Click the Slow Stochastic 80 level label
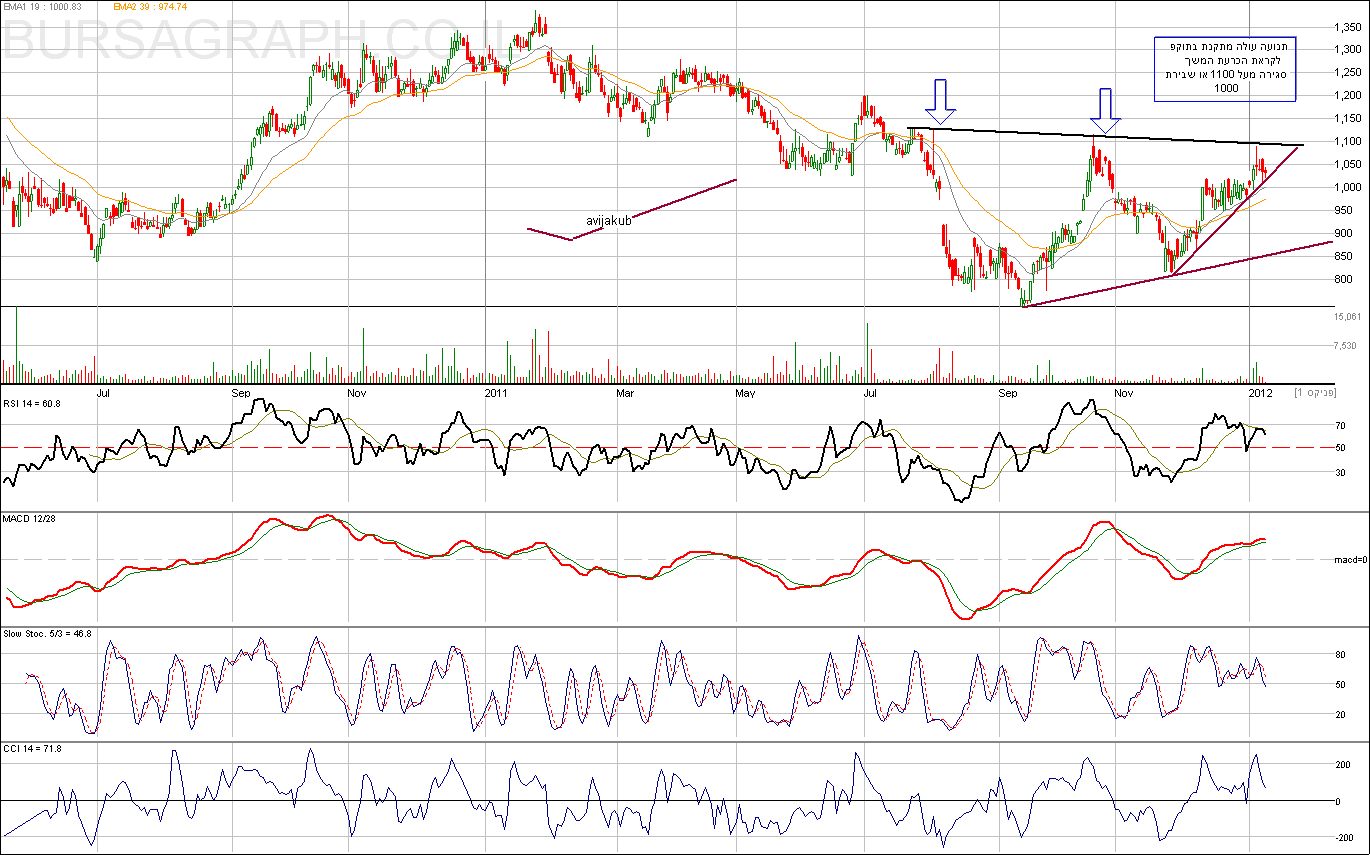 pyautogui.click(x=1340, y=655)
